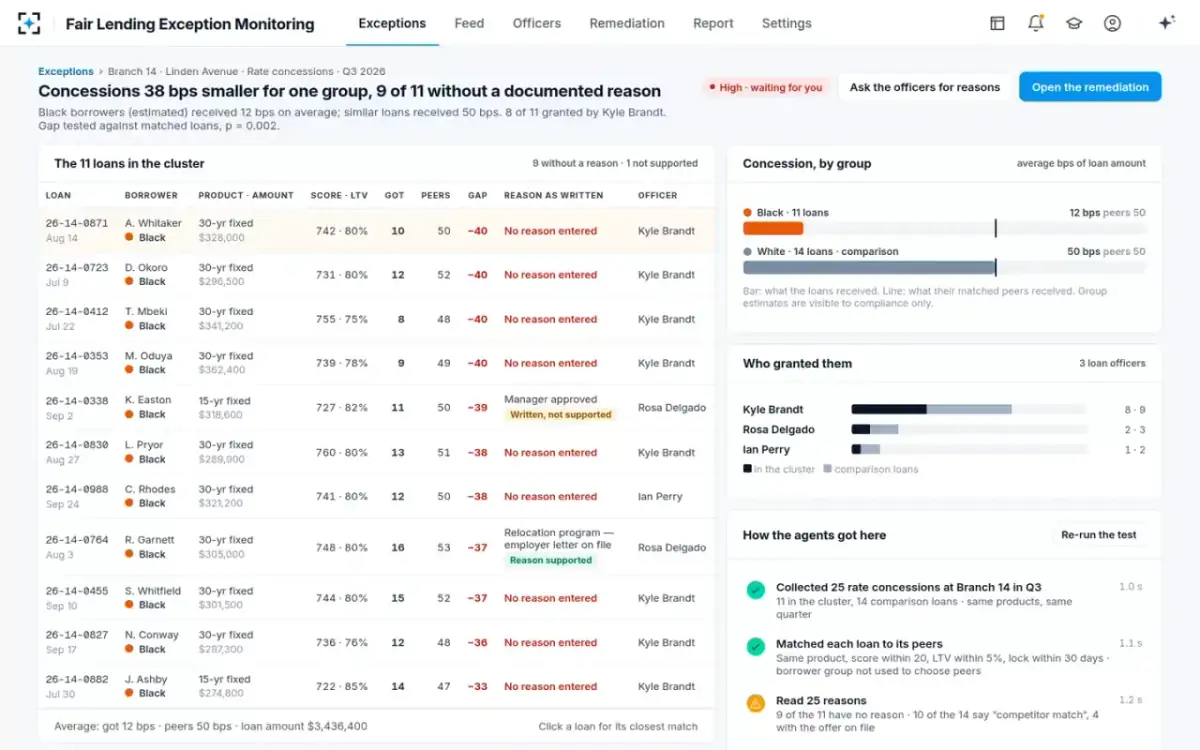Image resolution: width=1200 pixels, height=750 pixels.
Task: Click Open the remediation button
Action: point(1090,87)
